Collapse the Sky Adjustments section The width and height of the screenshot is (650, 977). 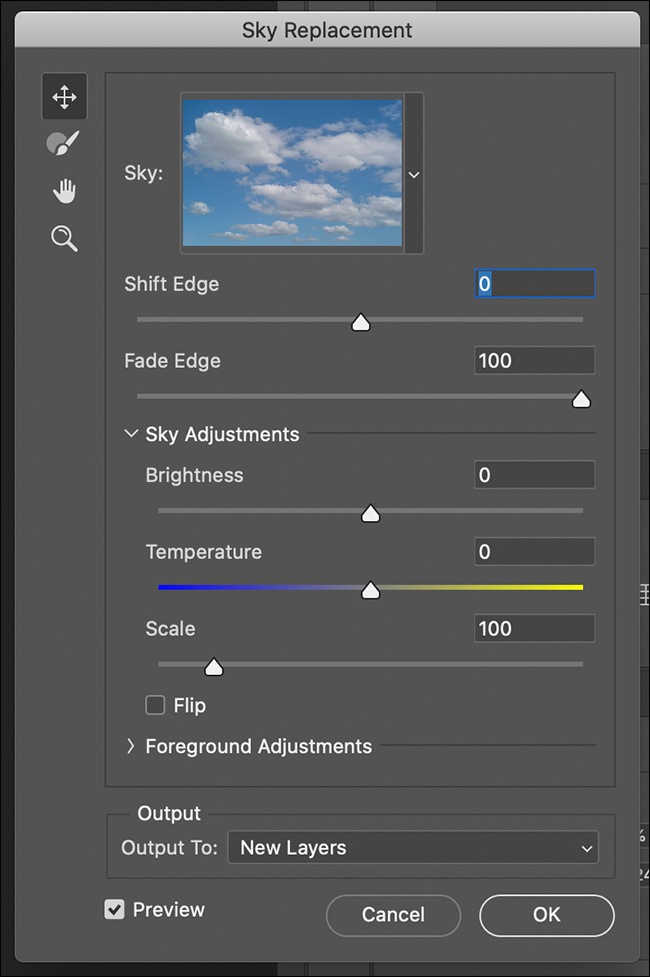pyautogui.click(x=131, y=434)
